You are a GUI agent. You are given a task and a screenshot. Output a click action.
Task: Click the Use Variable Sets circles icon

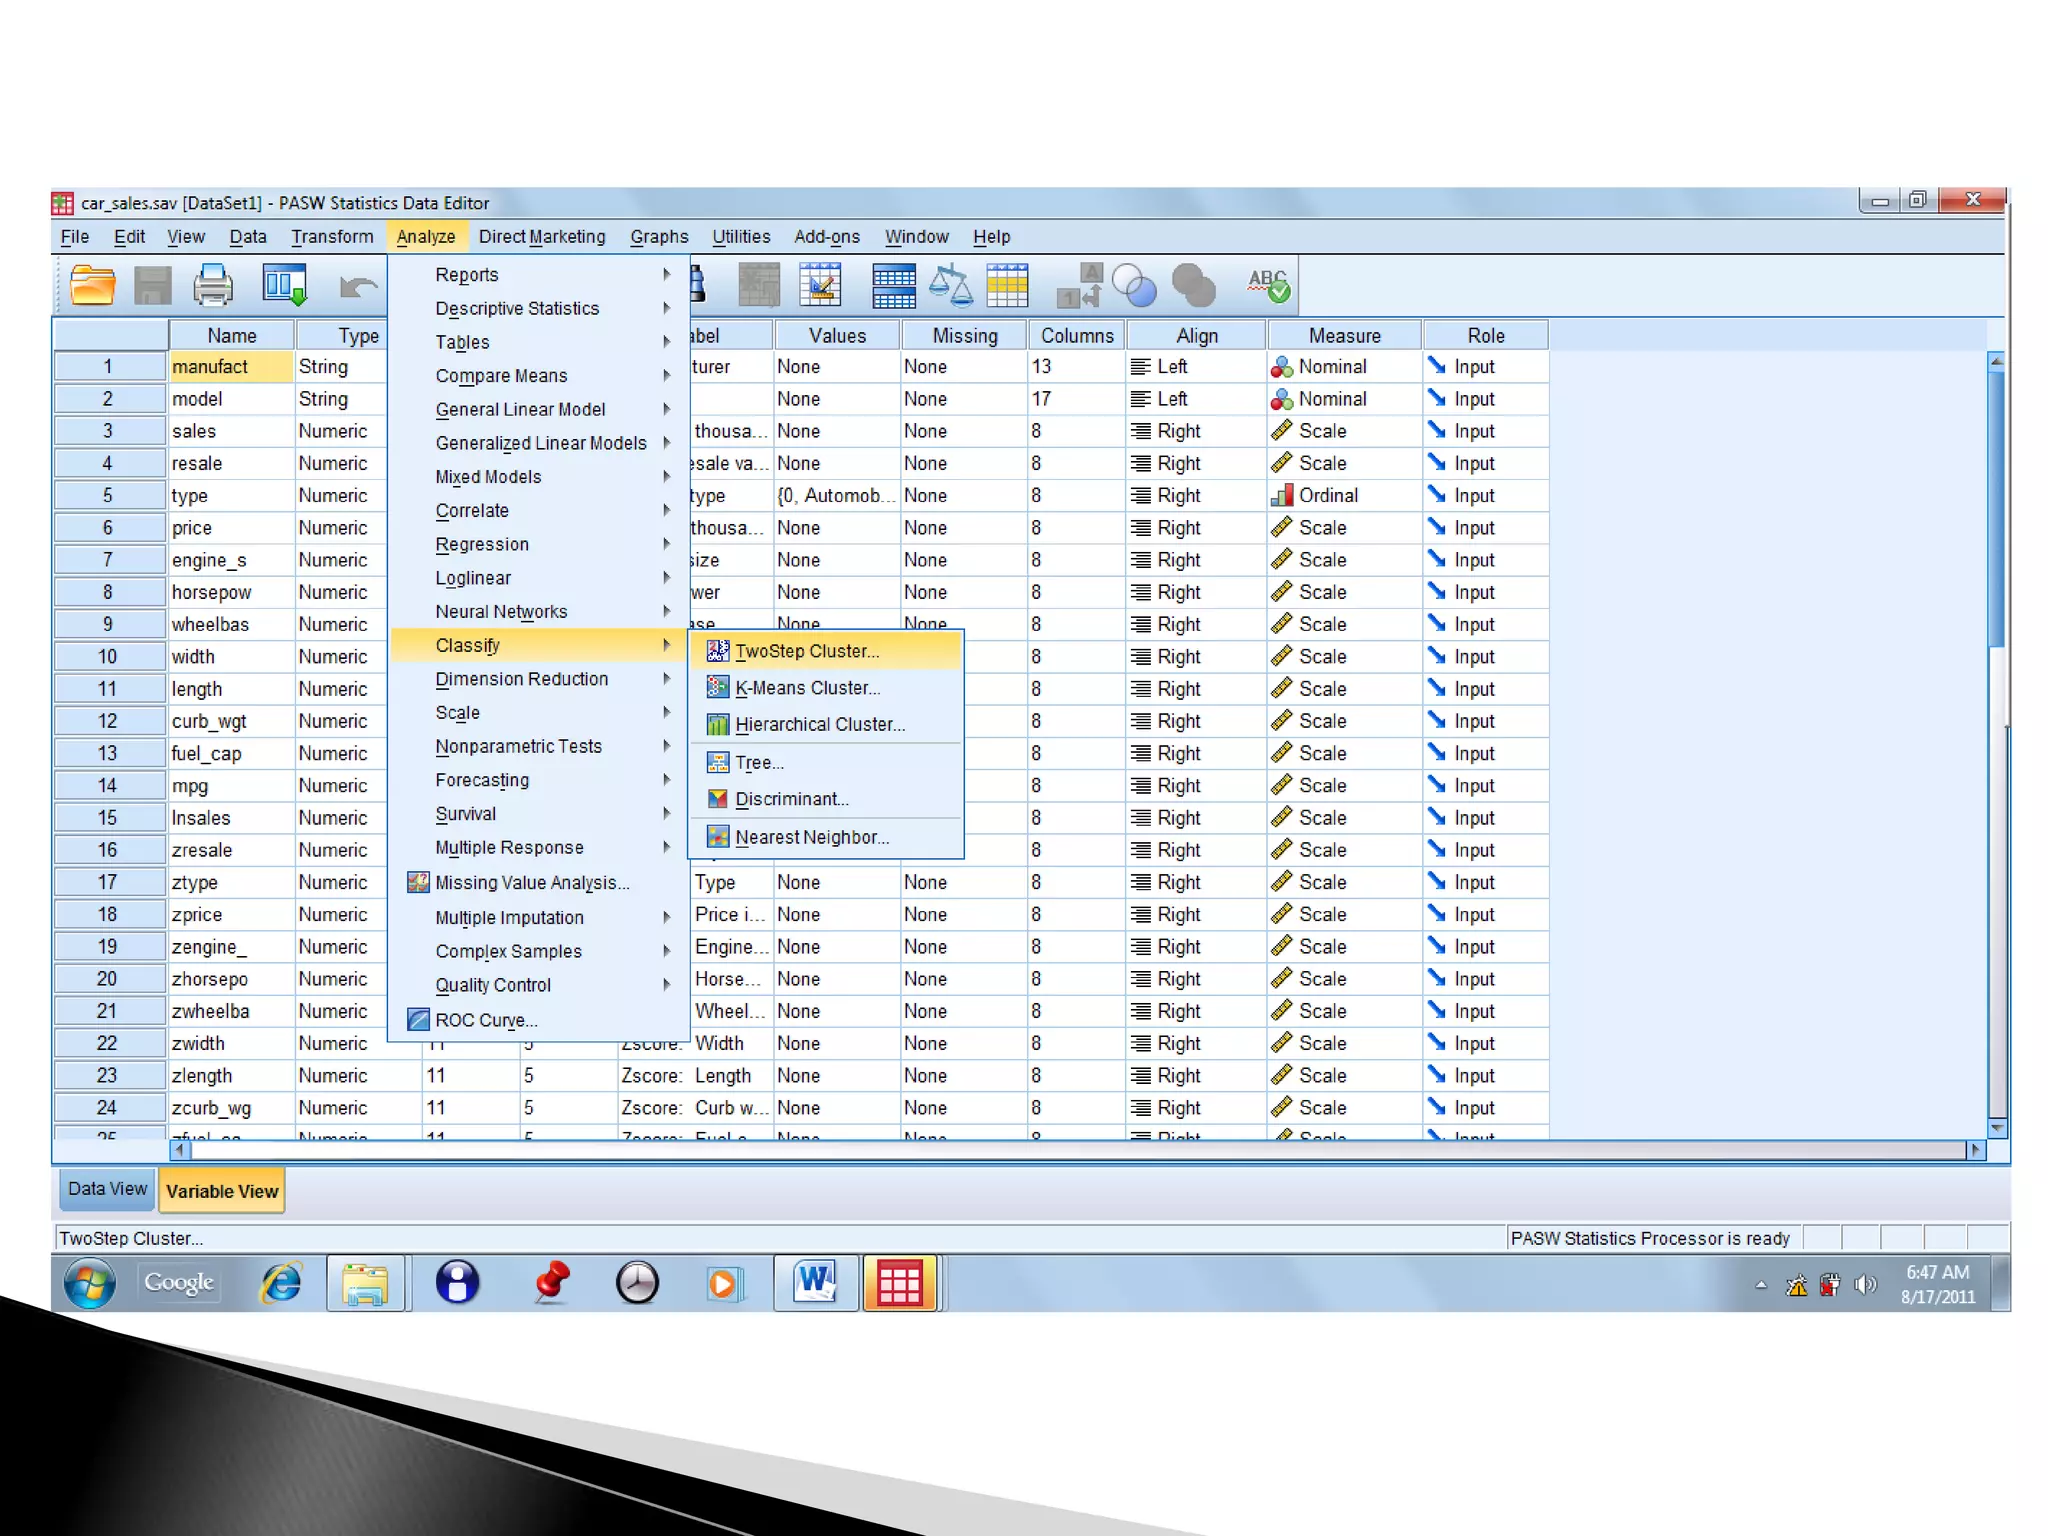point(1135,286)
